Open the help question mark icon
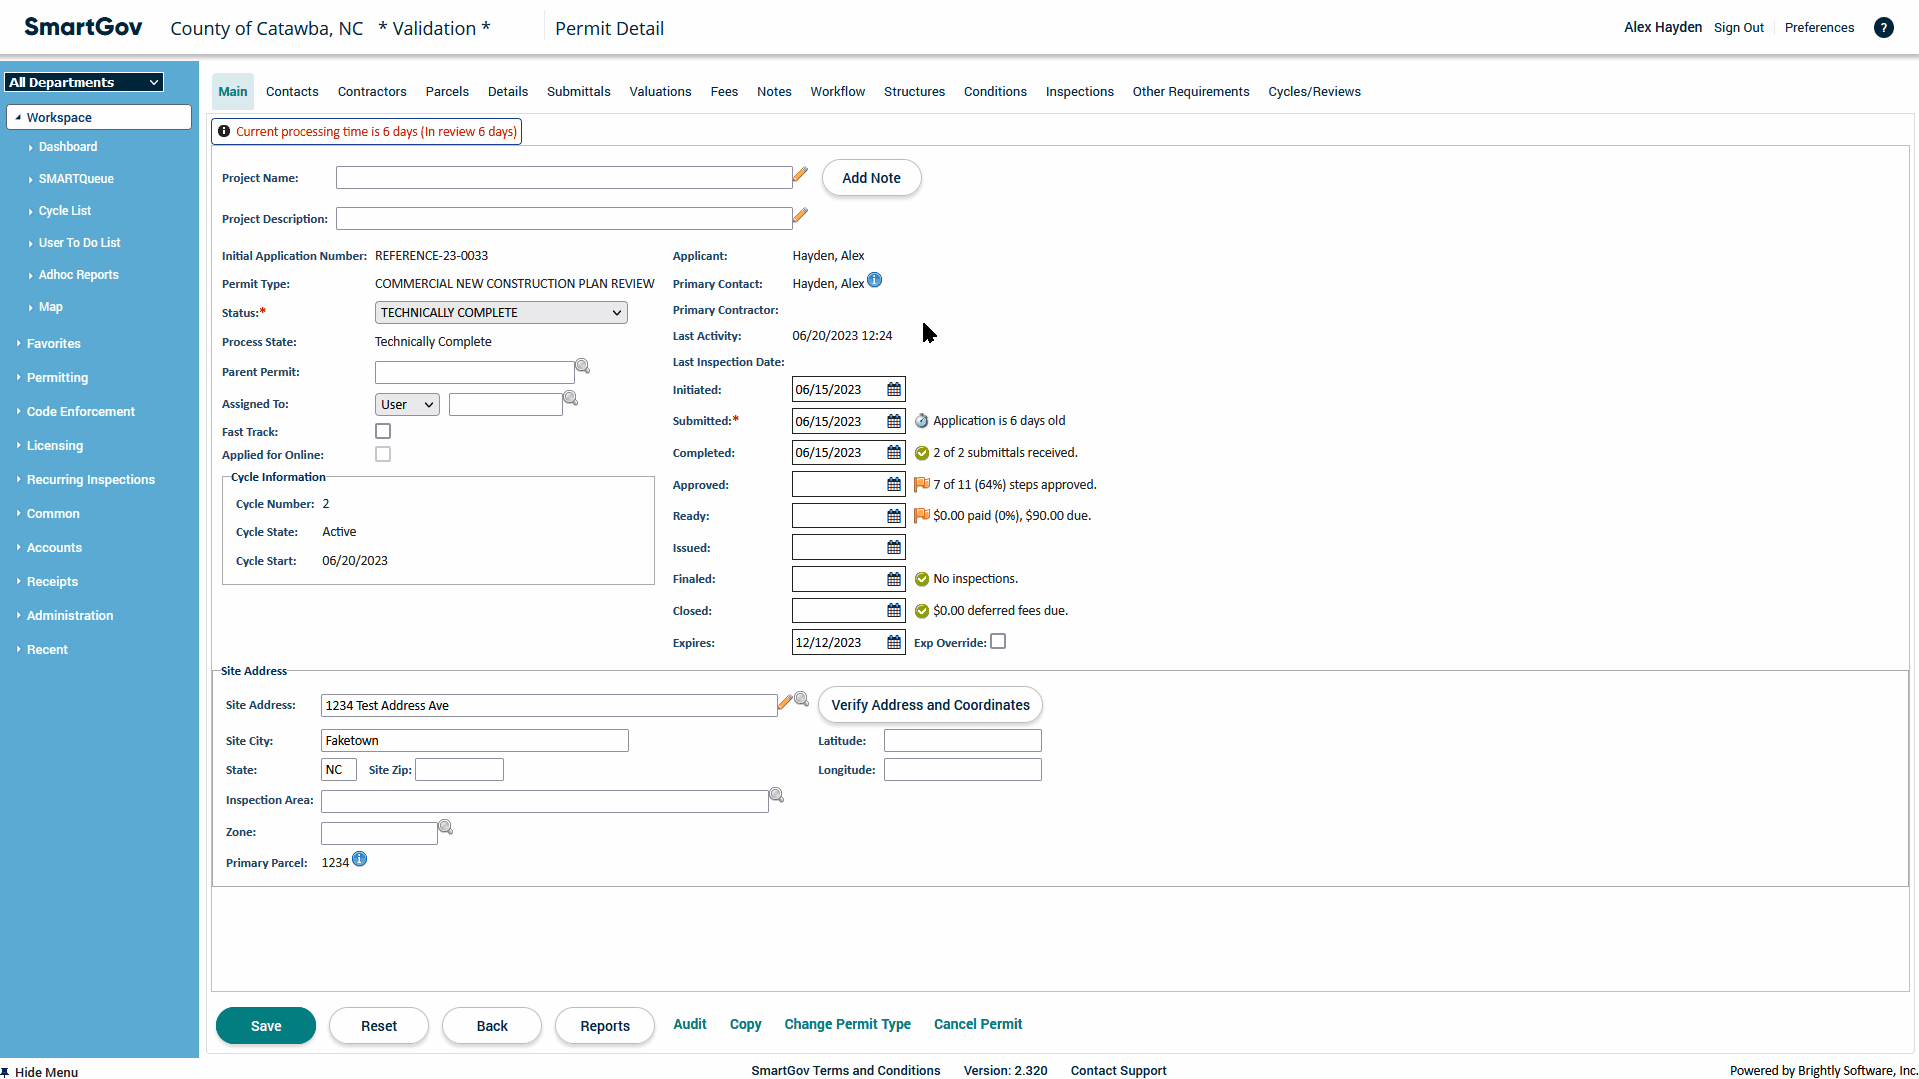 coord(1883,28)
